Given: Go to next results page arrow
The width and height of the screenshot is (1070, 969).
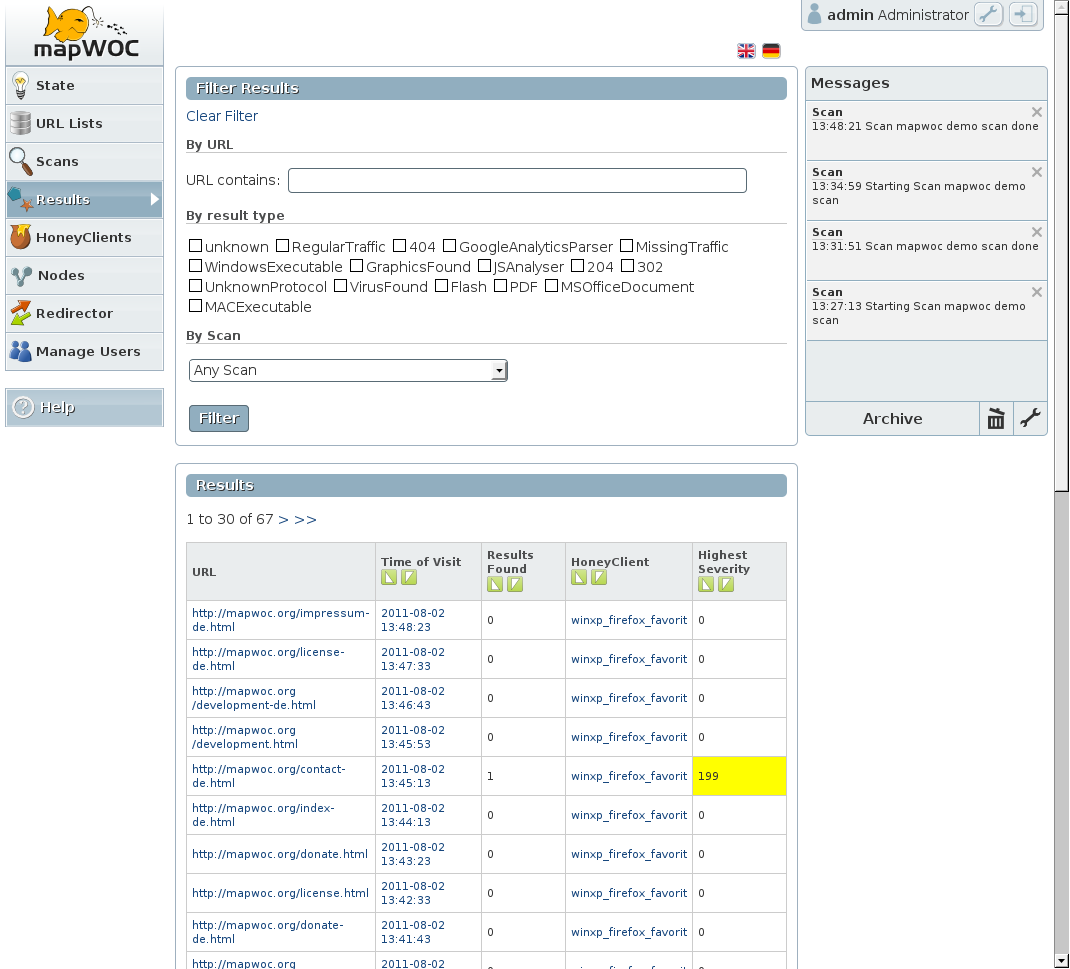Looking at the screenshot, I should coord(283,520).
